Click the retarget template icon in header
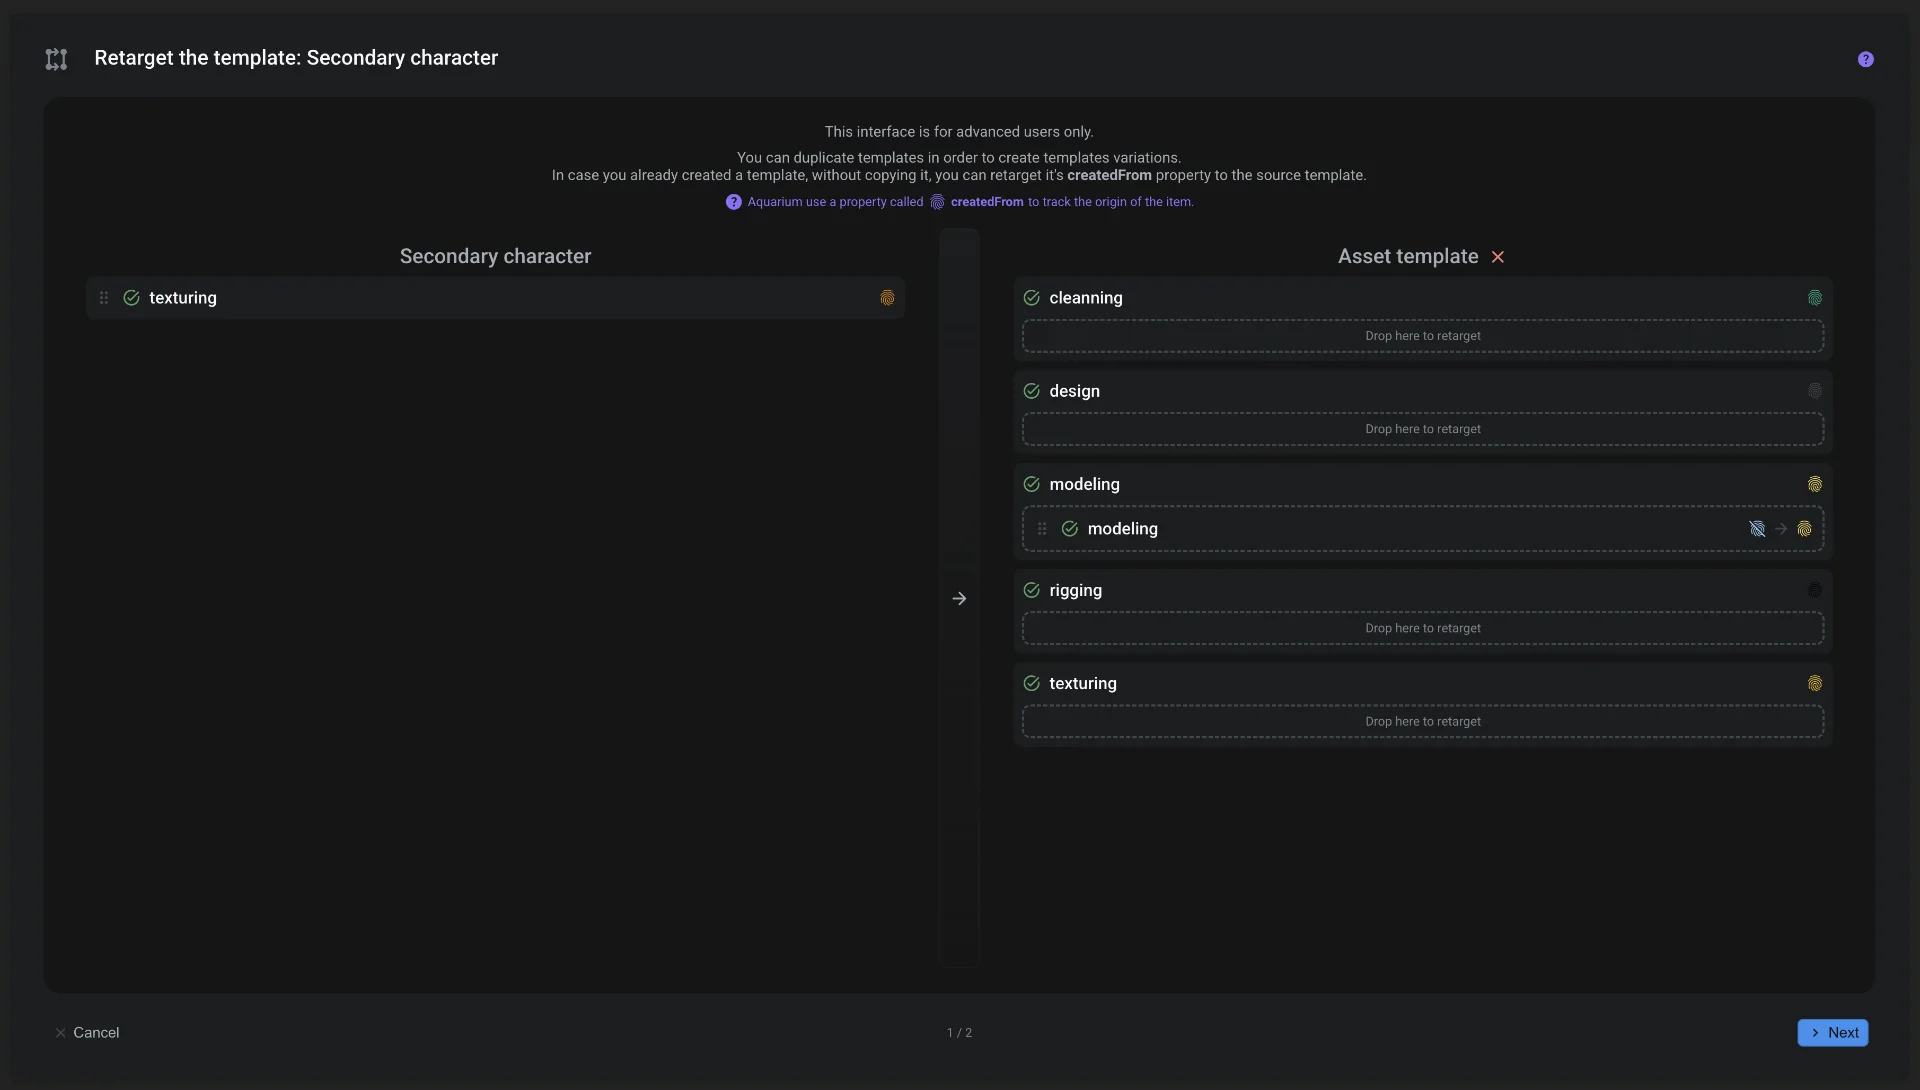The height and width of the screenshot is (1090, 1920). tap(56, 59)
